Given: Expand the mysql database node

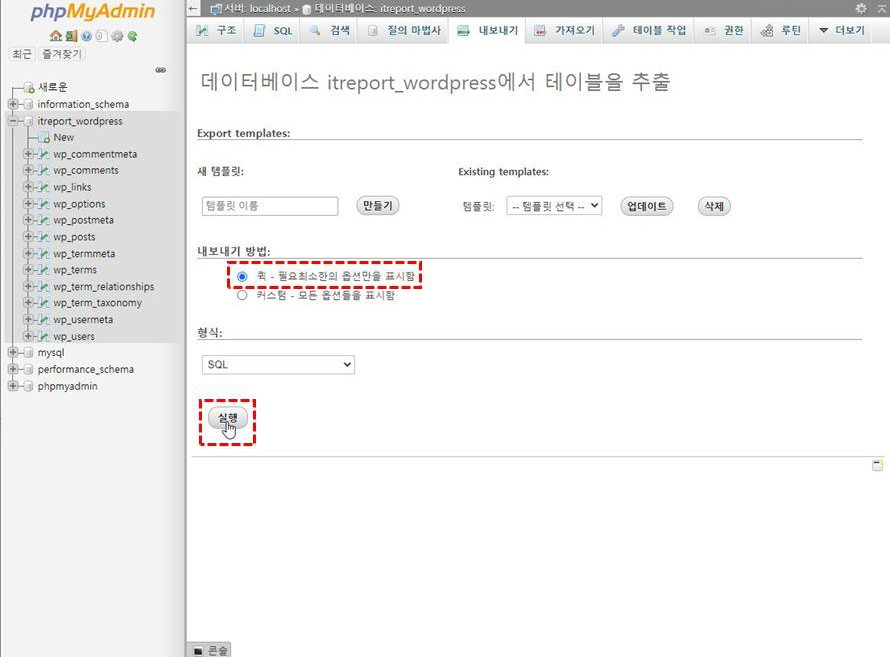Looking at the screenshot, I should [x=12, y=353].
